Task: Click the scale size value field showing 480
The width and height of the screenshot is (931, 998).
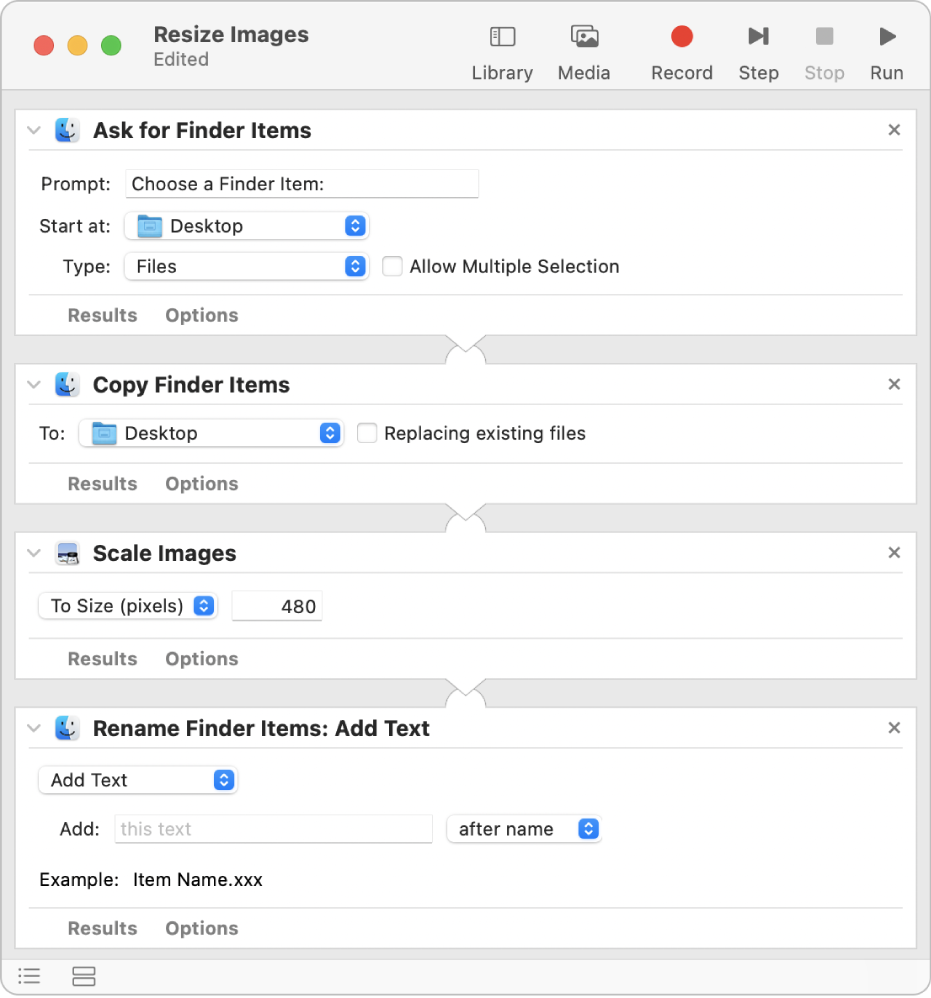Action: [x=277, y=605]
